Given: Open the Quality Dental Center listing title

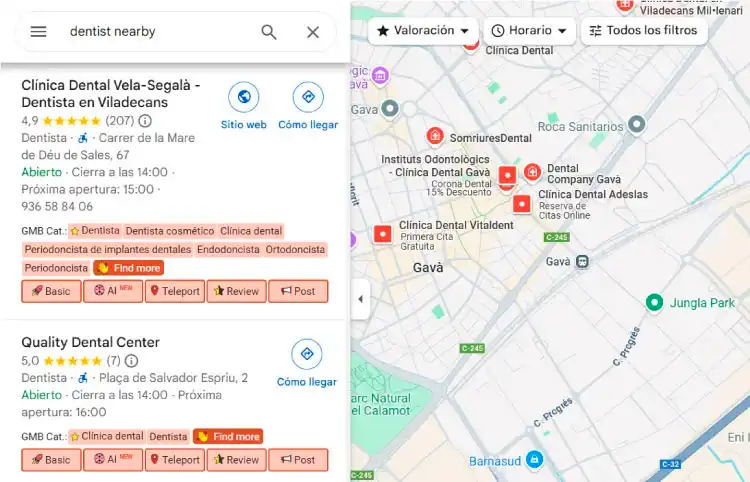Looking at the screenshot, I should coord(90,342).
